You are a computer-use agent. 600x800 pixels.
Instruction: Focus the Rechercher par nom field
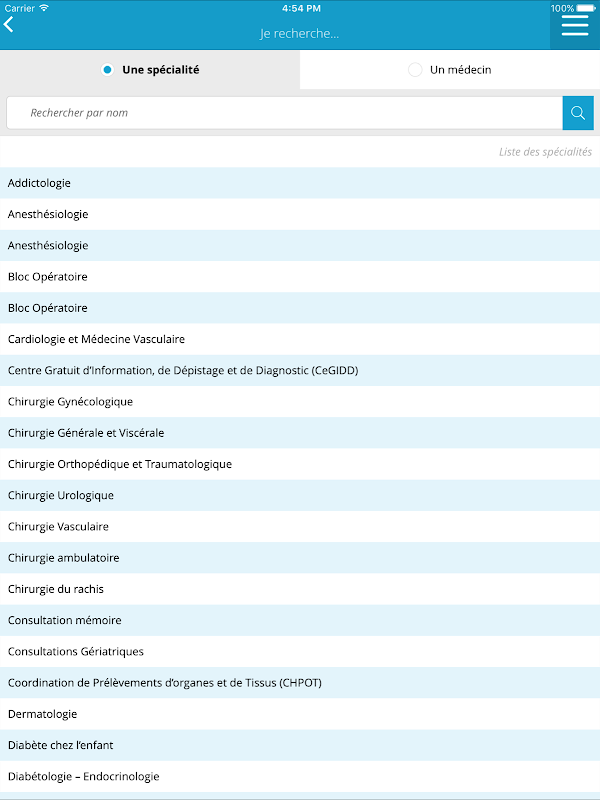(285, 113)
